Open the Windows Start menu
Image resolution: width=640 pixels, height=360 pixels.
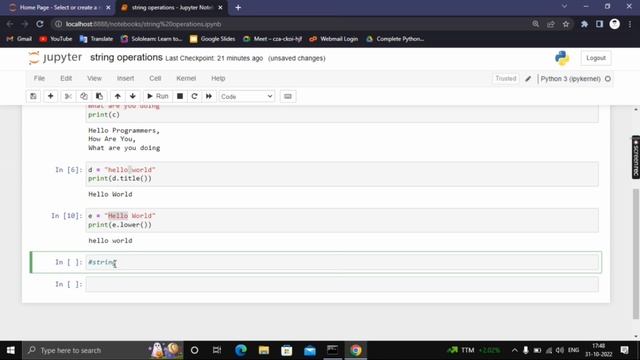(11, 350)
